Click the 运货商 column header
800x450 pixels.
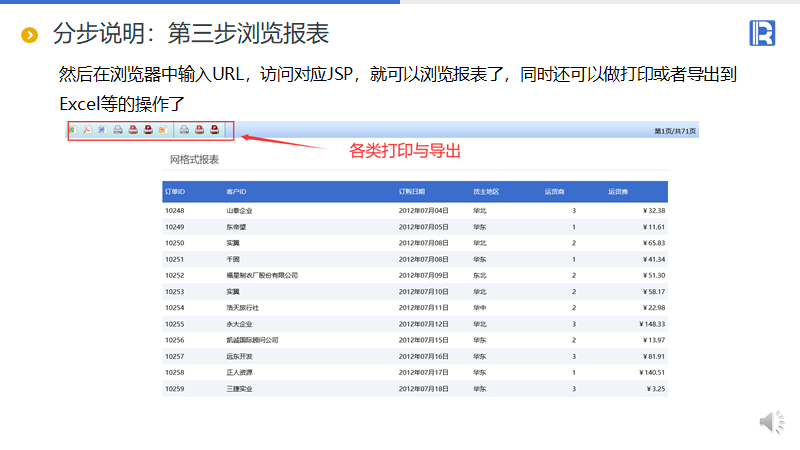[554, 192]
